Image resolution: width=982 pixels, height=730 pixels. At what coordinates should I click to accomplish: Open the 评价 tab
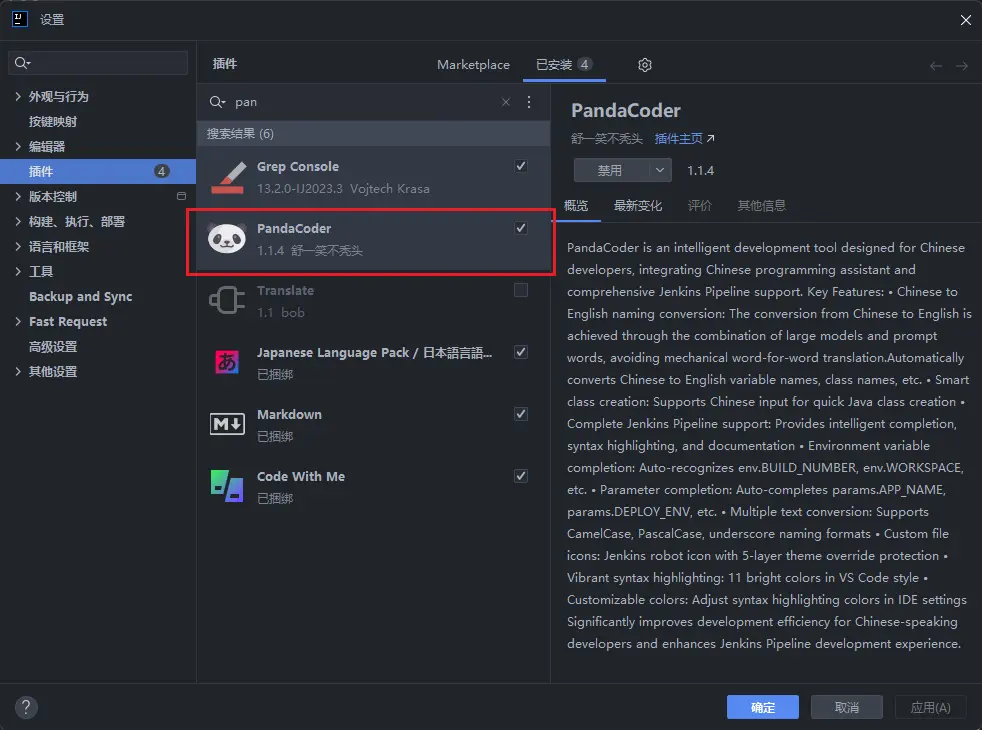[x=700, y=205]
